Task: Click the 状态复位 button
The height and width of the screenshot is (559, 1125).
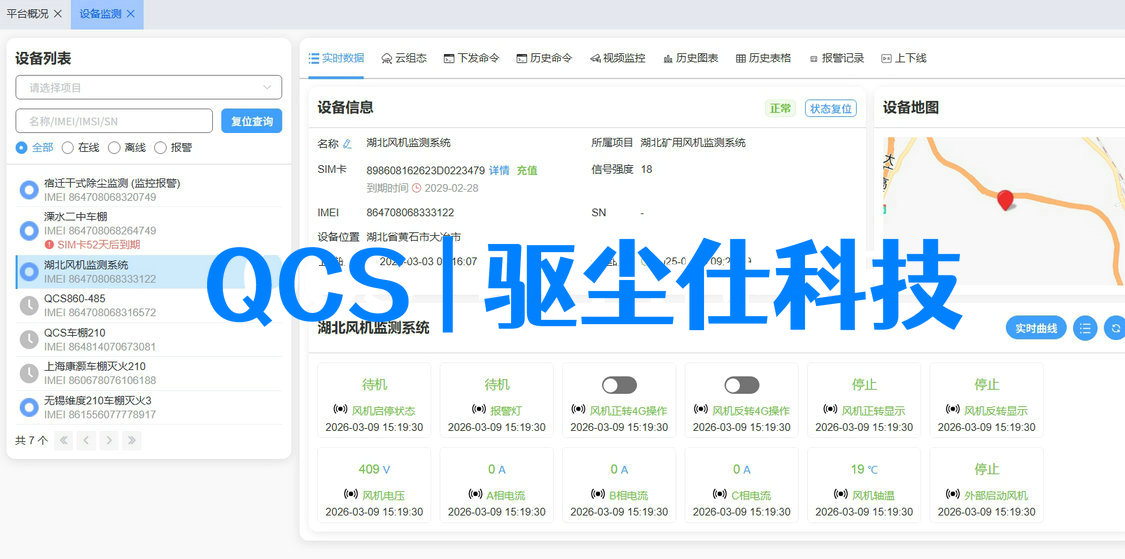Action: pyautogui.click(x=831, y=108)
